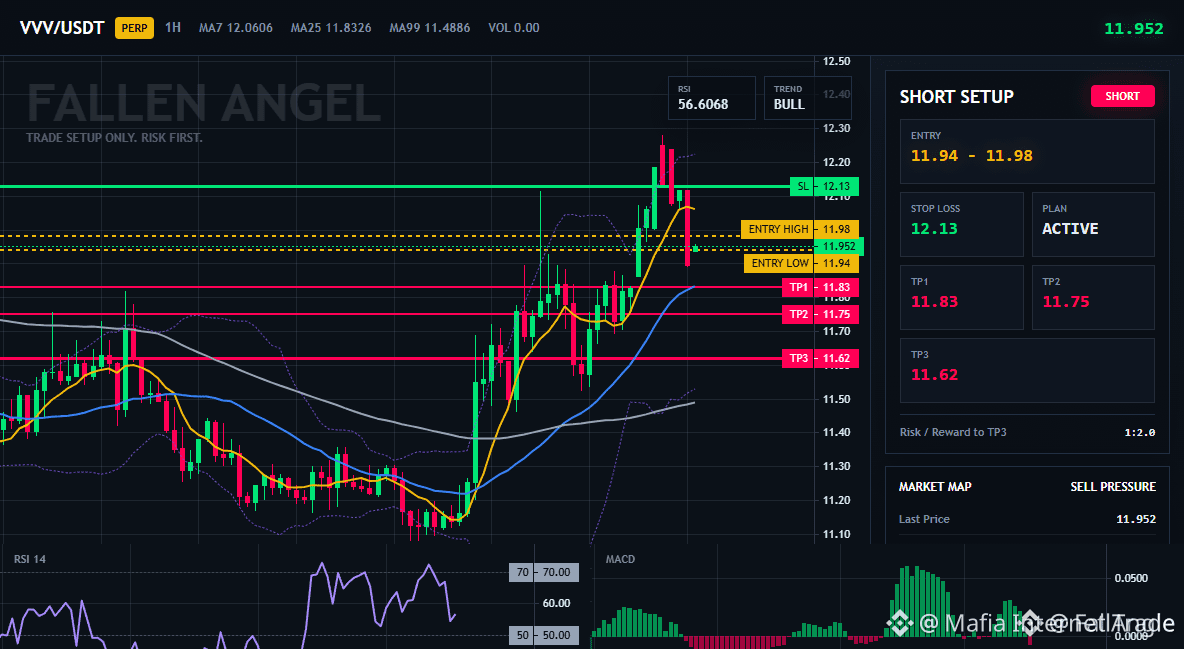Click the ENTRY LOW 11.94 tag

[x=801, y=263]
